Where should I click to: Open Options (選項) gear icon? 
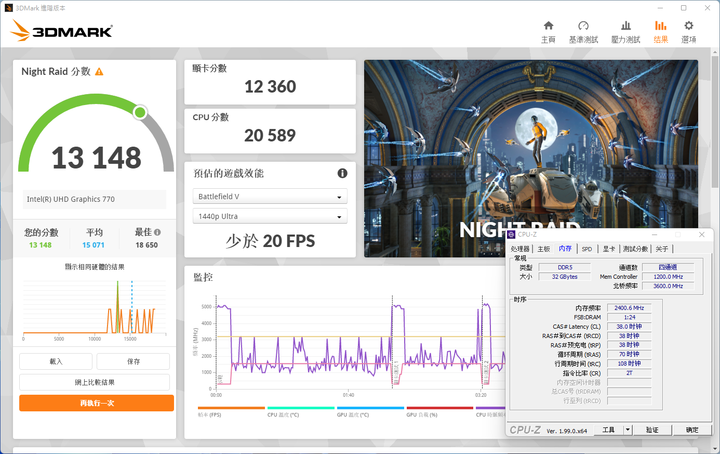688,26
